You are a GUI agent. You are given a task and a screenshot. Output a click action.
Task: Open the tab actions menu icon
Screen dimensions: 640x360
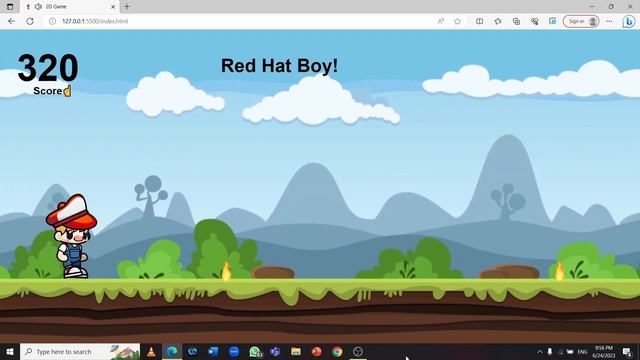pyautogui.click(x=10, y=7)
